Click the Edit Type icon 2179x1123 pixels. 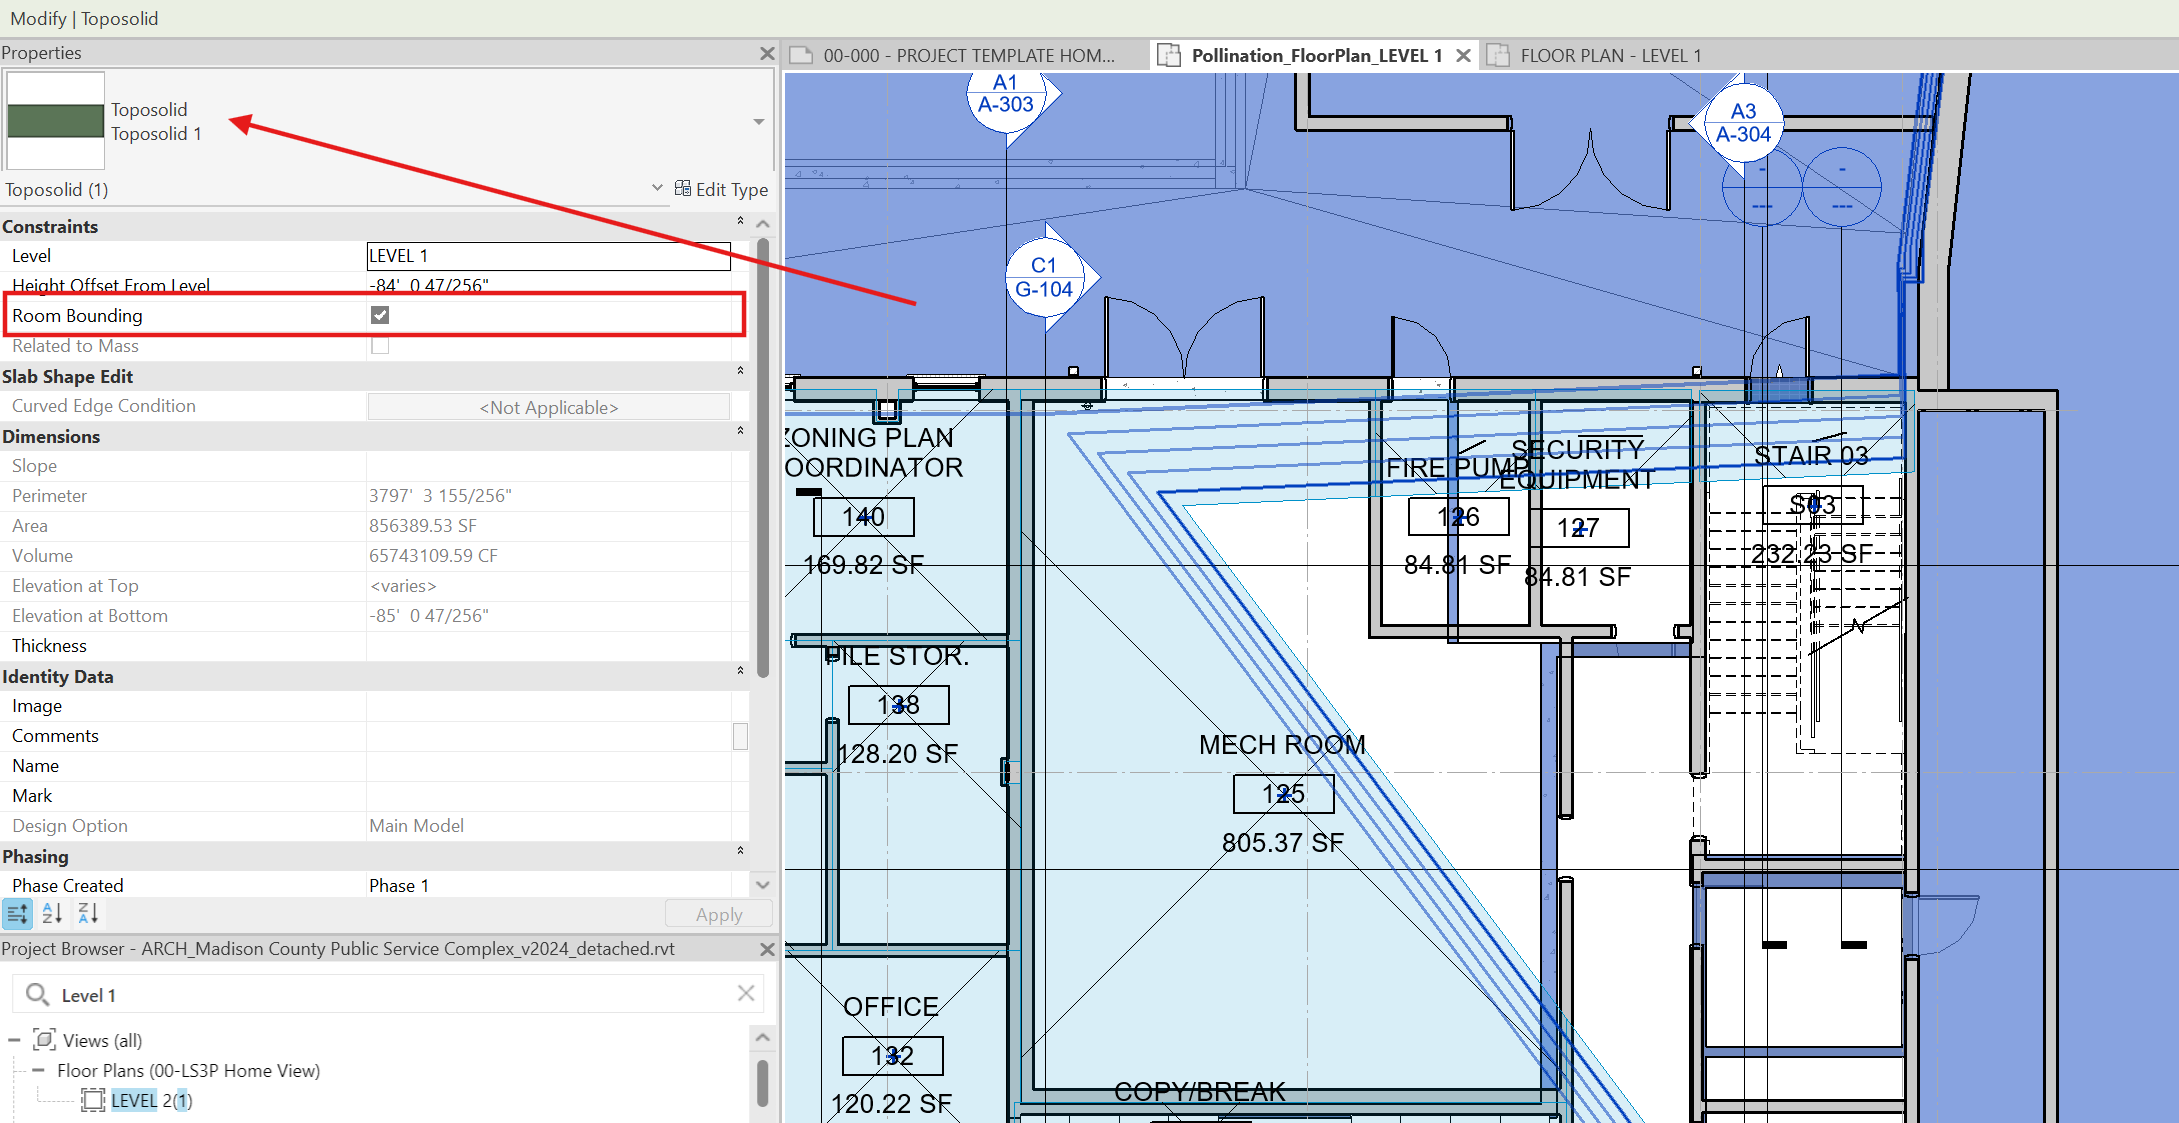pos(683,188)
